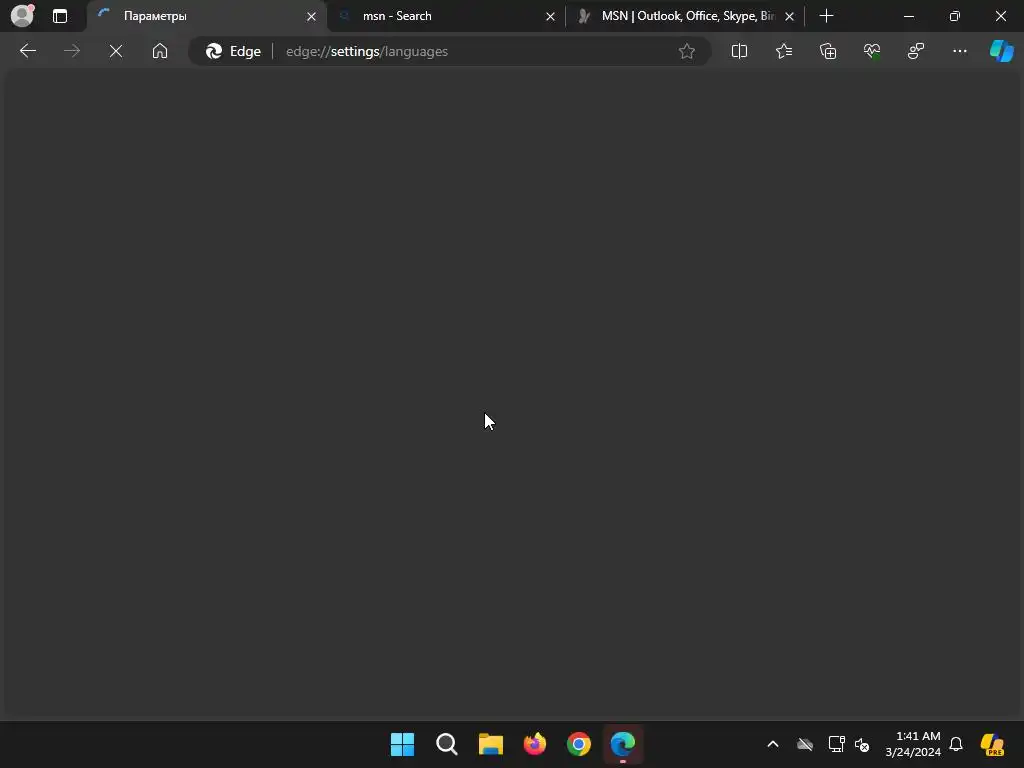Close the msn - Search tab
Image resolution: width=1024 pixels, height=768 pixels.
(x=551, y=16)
